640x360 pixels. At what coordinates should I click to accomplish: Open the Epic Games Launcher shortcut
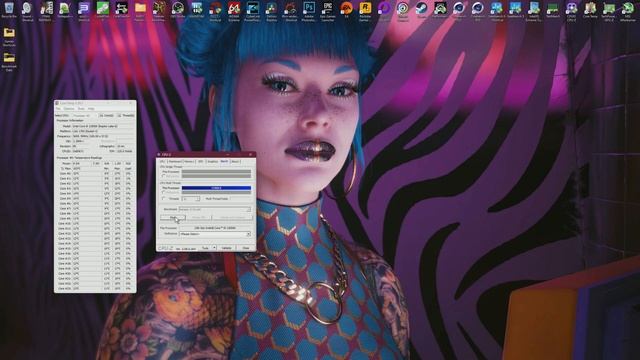tap(328, 11)
